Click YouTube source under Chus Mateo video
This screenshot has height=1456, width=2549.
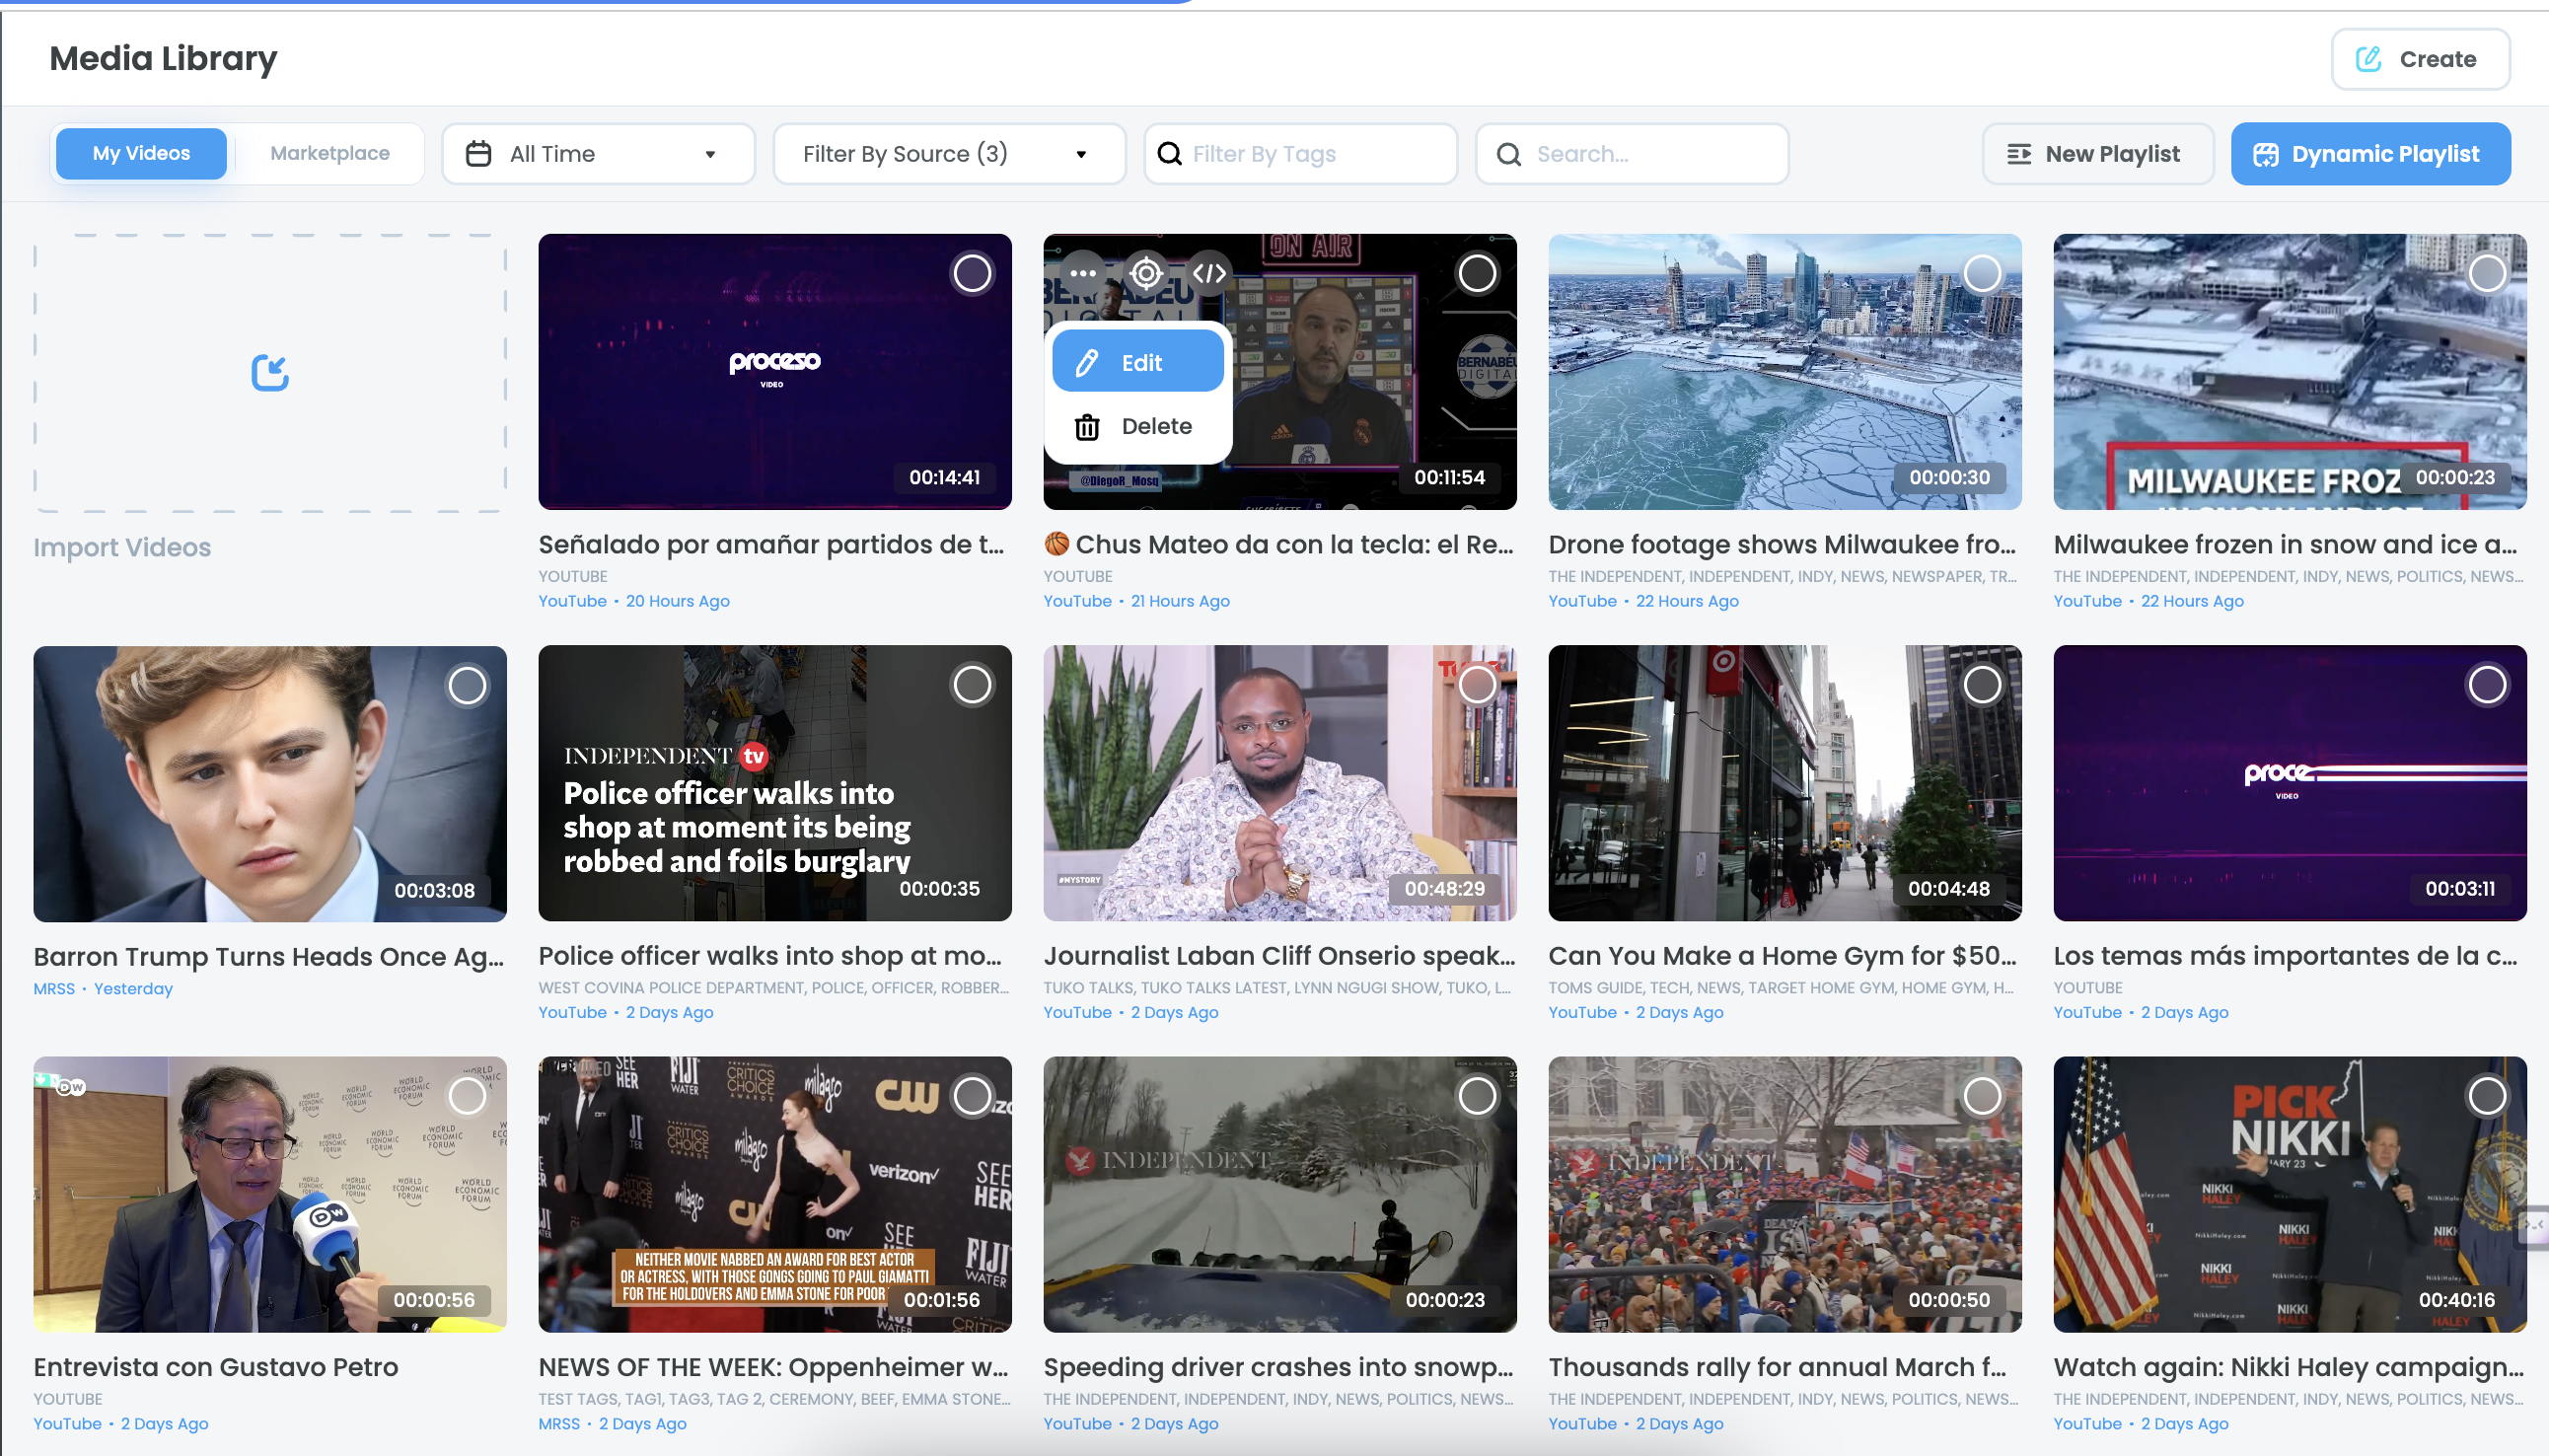1077,601
